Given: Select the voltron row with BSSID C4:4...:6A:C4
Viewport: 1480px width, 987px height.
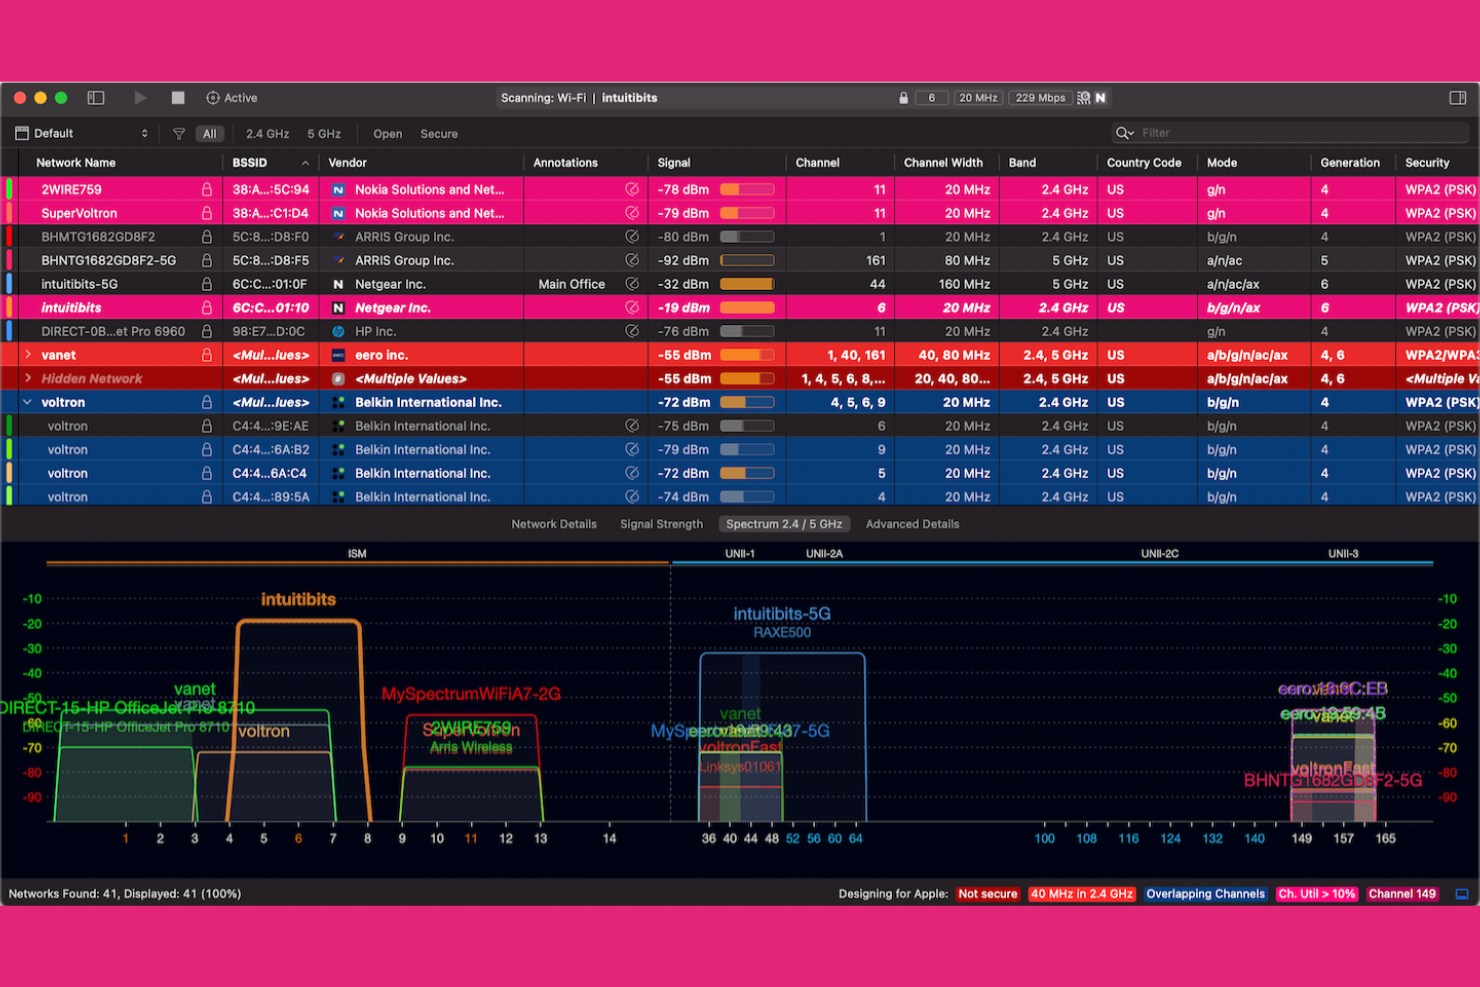Looking at the screenshot, I should [740, 473].
